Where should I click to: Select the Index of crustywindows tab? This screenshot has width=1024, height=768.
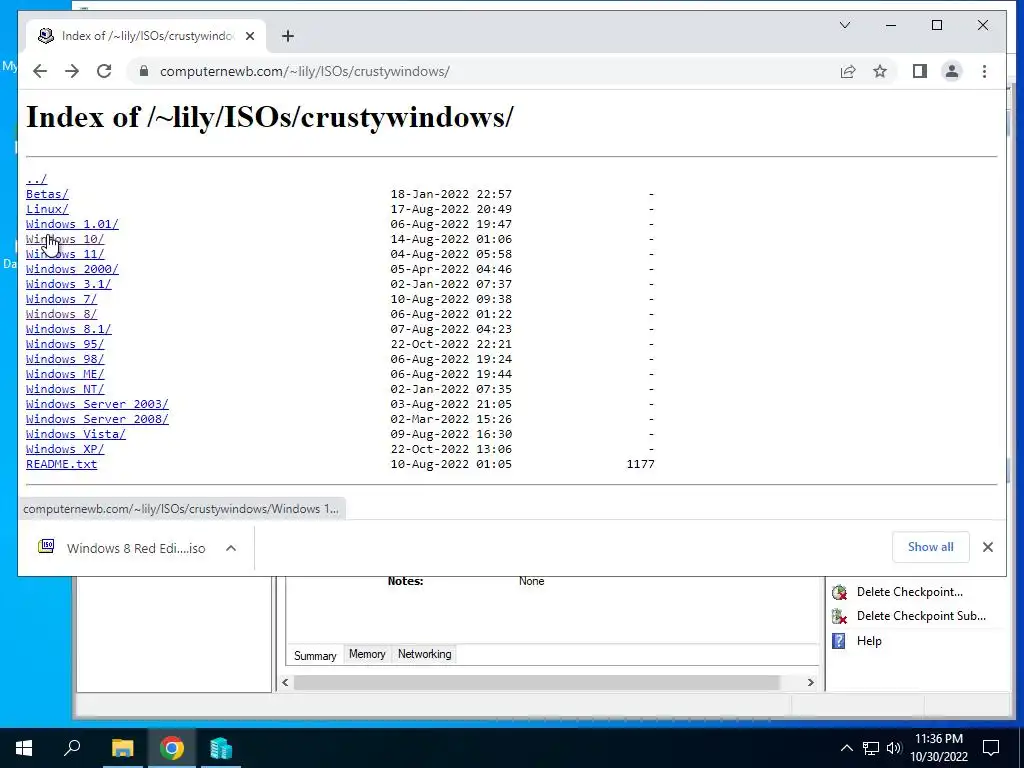click(145, 36)
